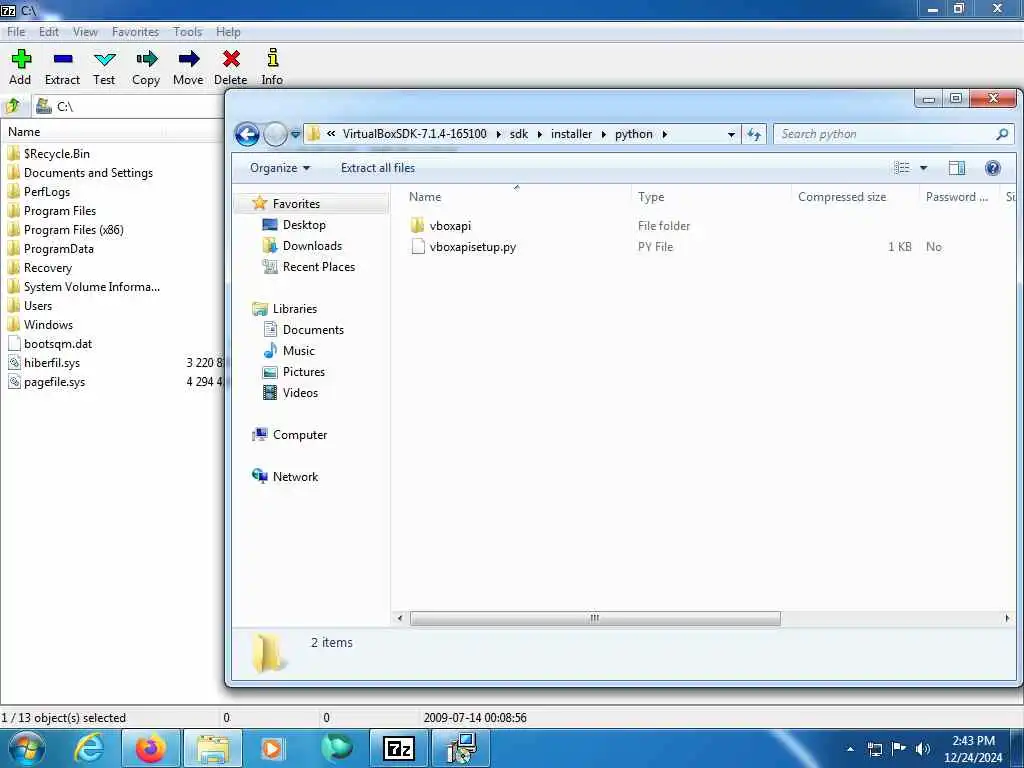Select Recent Places in navigation pane
The image size is (1024, 768).
(x=318, y=266)
